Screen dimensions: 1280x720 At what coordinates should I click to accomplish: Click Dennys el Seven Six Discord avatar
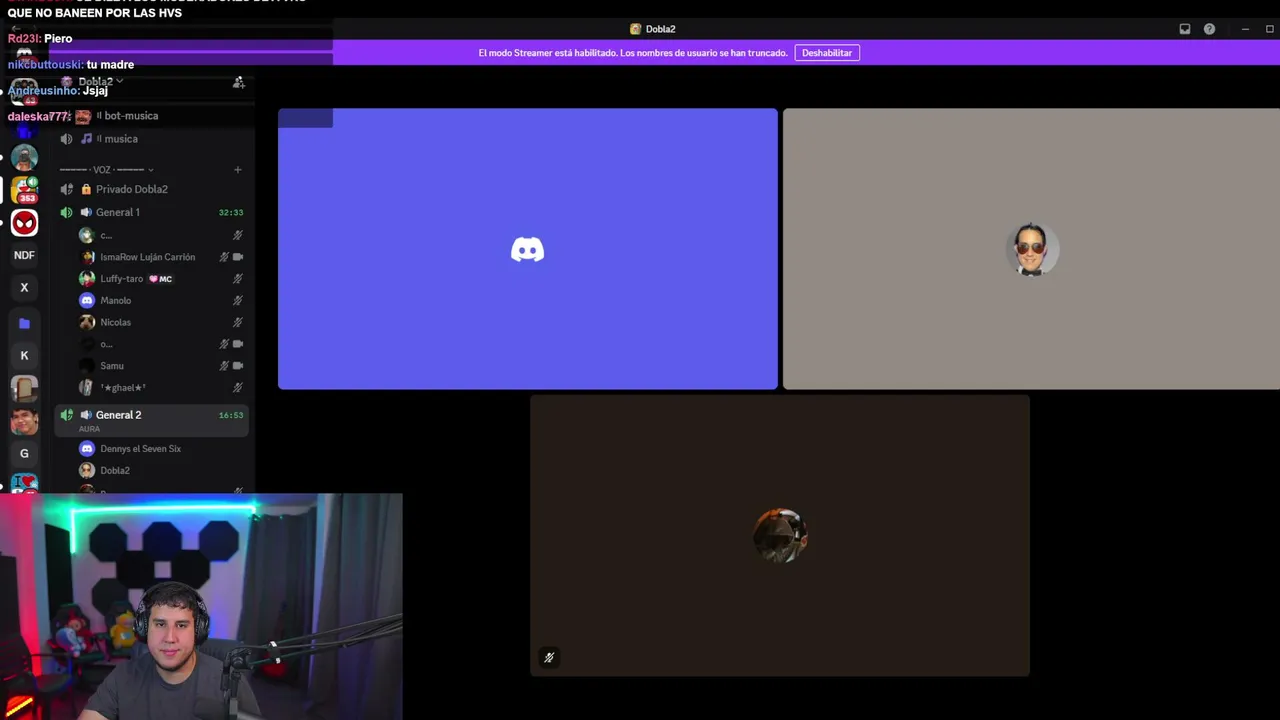[x=87, y=449]
